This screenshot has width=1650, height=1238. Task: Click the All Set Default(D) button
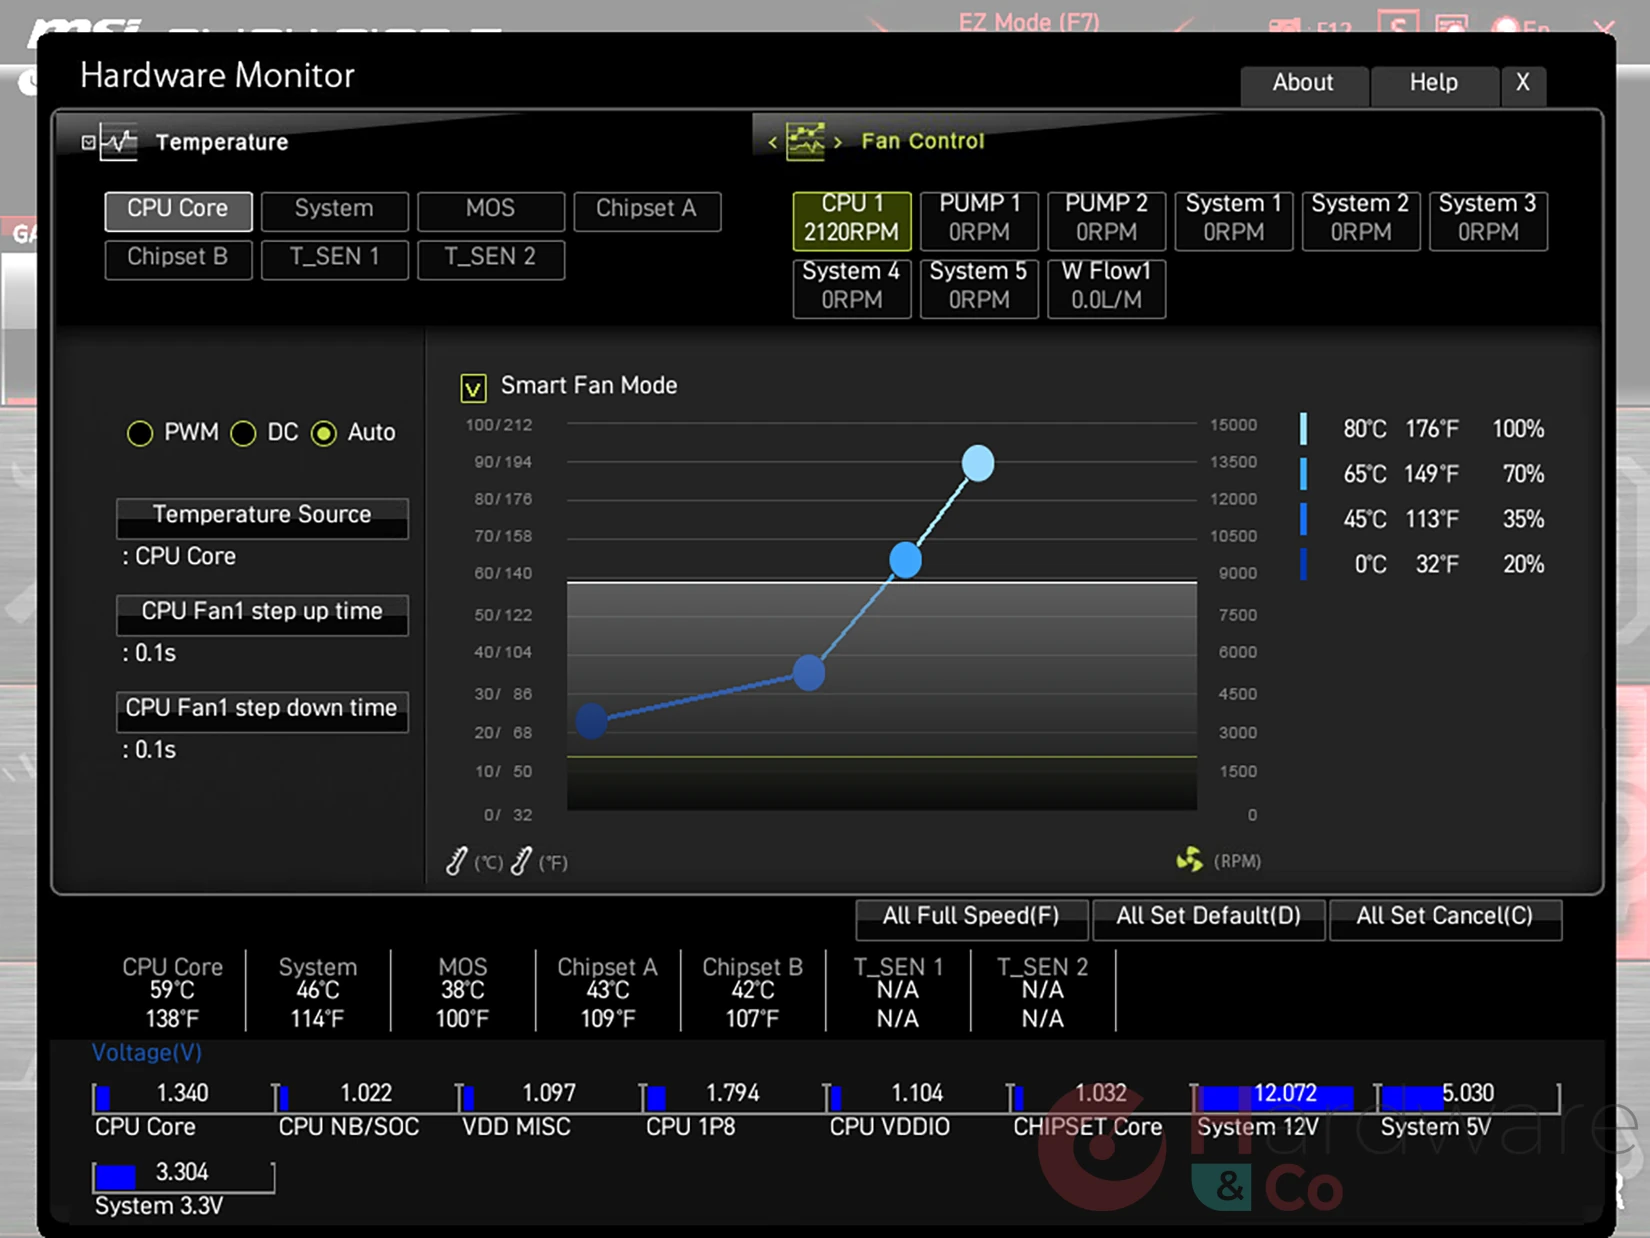coord(1208,918)
